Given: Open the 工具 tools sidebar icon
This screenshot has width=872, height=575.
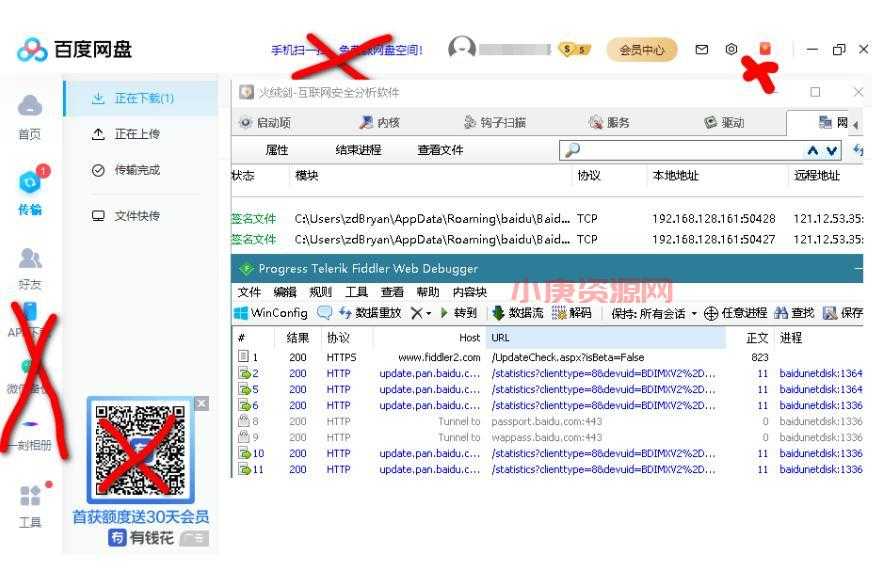Looking at the screenshot, I should pyautogui.click(x=30, y=497).
